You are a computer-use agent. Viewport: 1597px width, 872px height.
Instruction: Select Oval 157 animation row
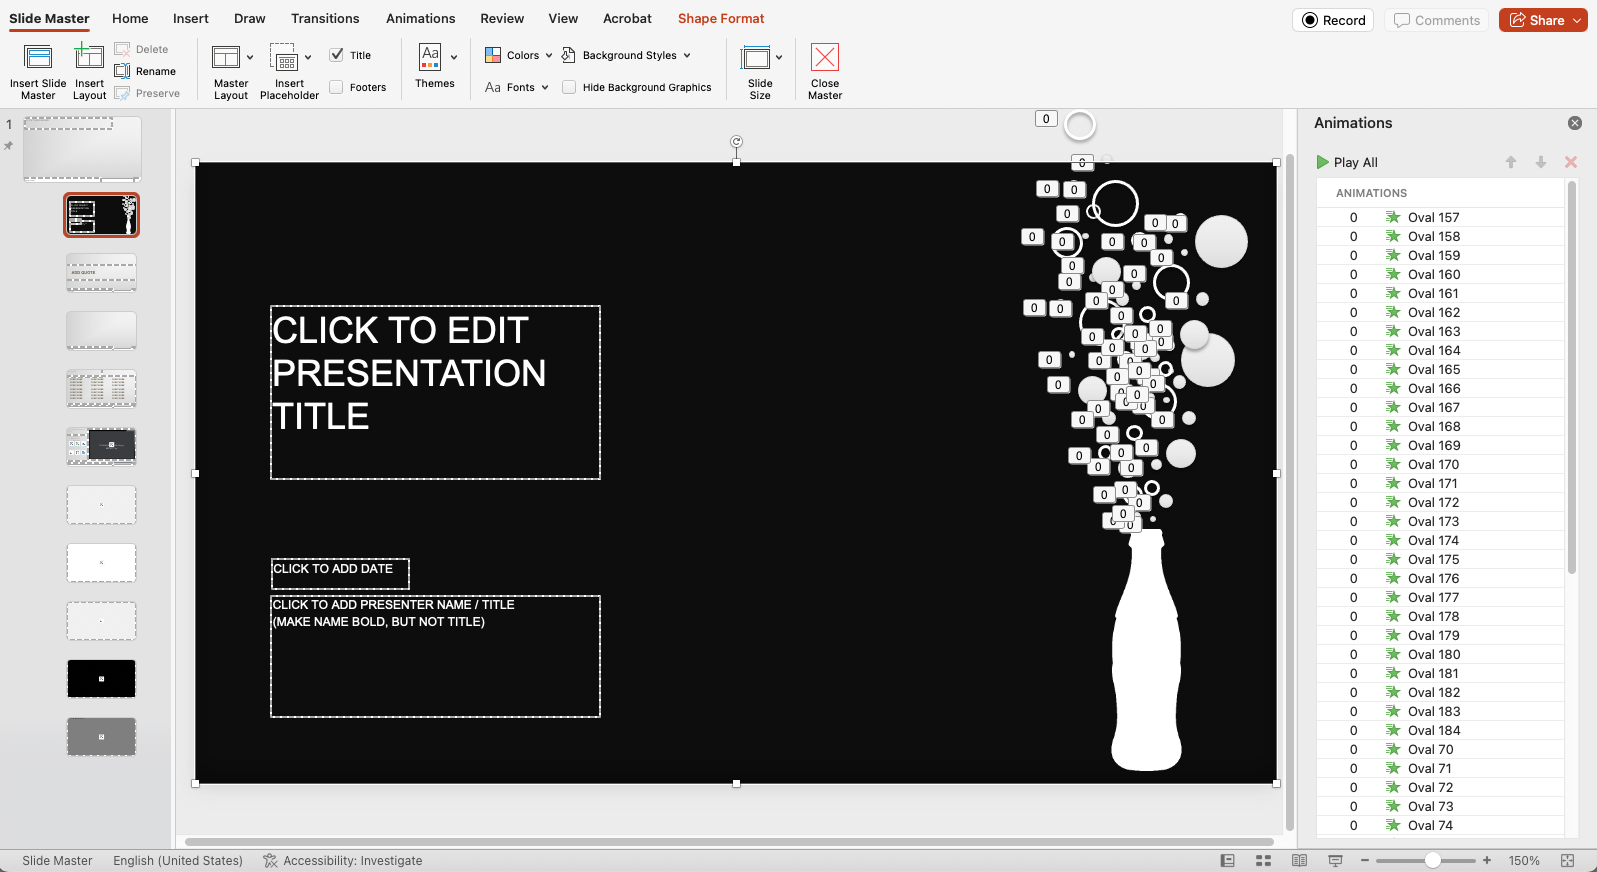(1440, 217)
